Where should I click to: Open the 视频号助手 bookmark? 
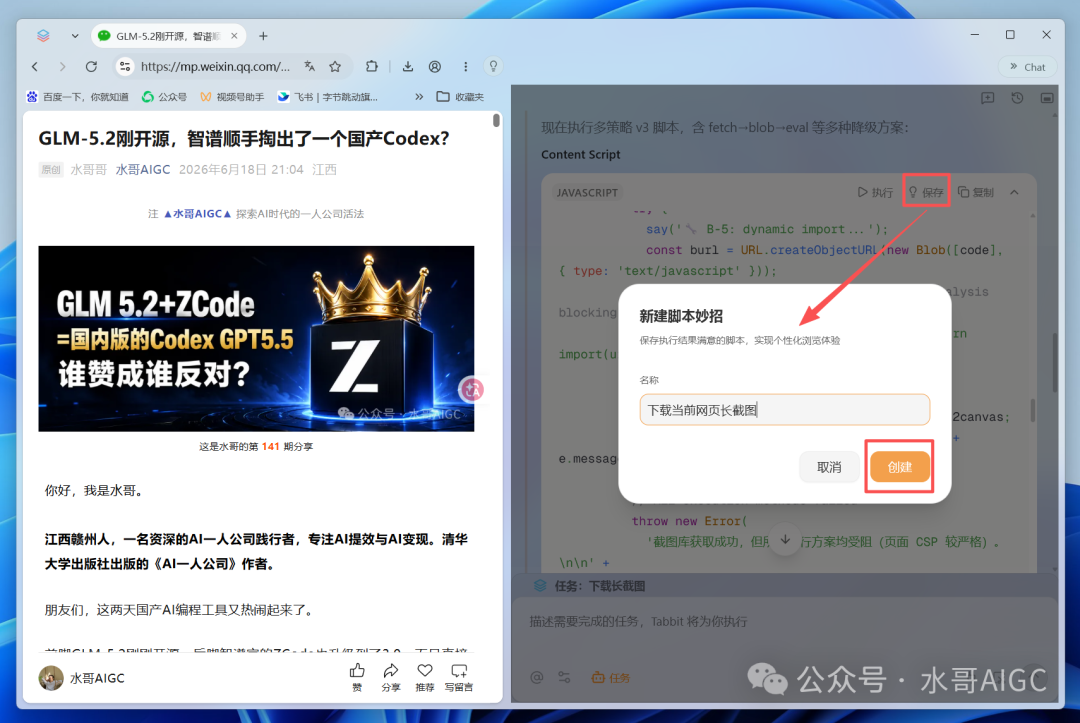[232, 97]
